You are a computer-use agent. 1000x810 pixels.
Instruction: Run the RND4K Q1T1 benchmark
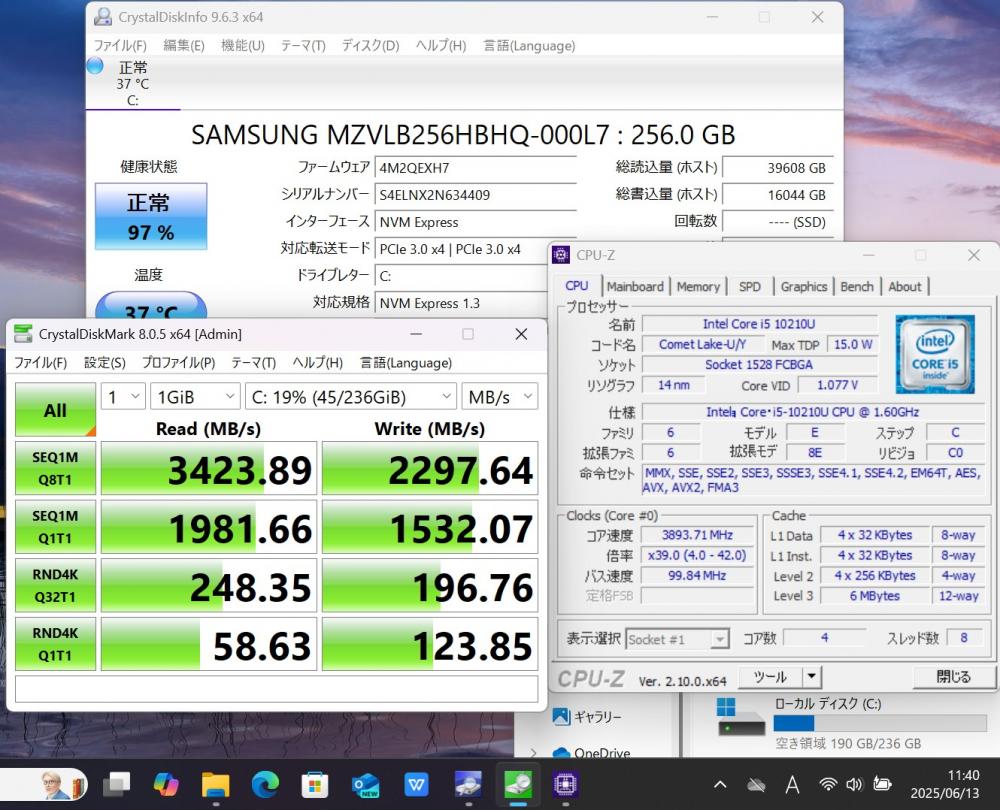coord(55,644)
